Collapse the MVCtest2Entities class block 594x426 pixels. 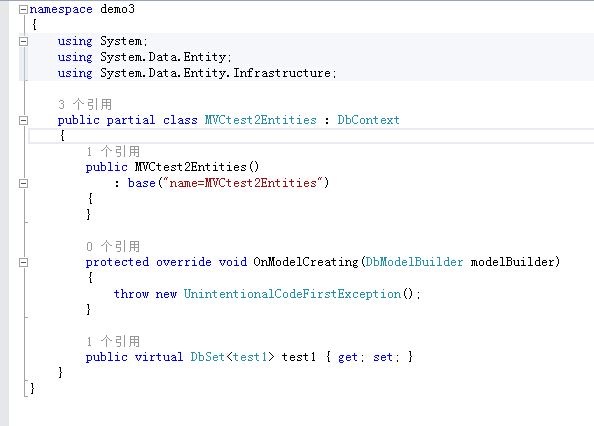click(x=23, y=120)
